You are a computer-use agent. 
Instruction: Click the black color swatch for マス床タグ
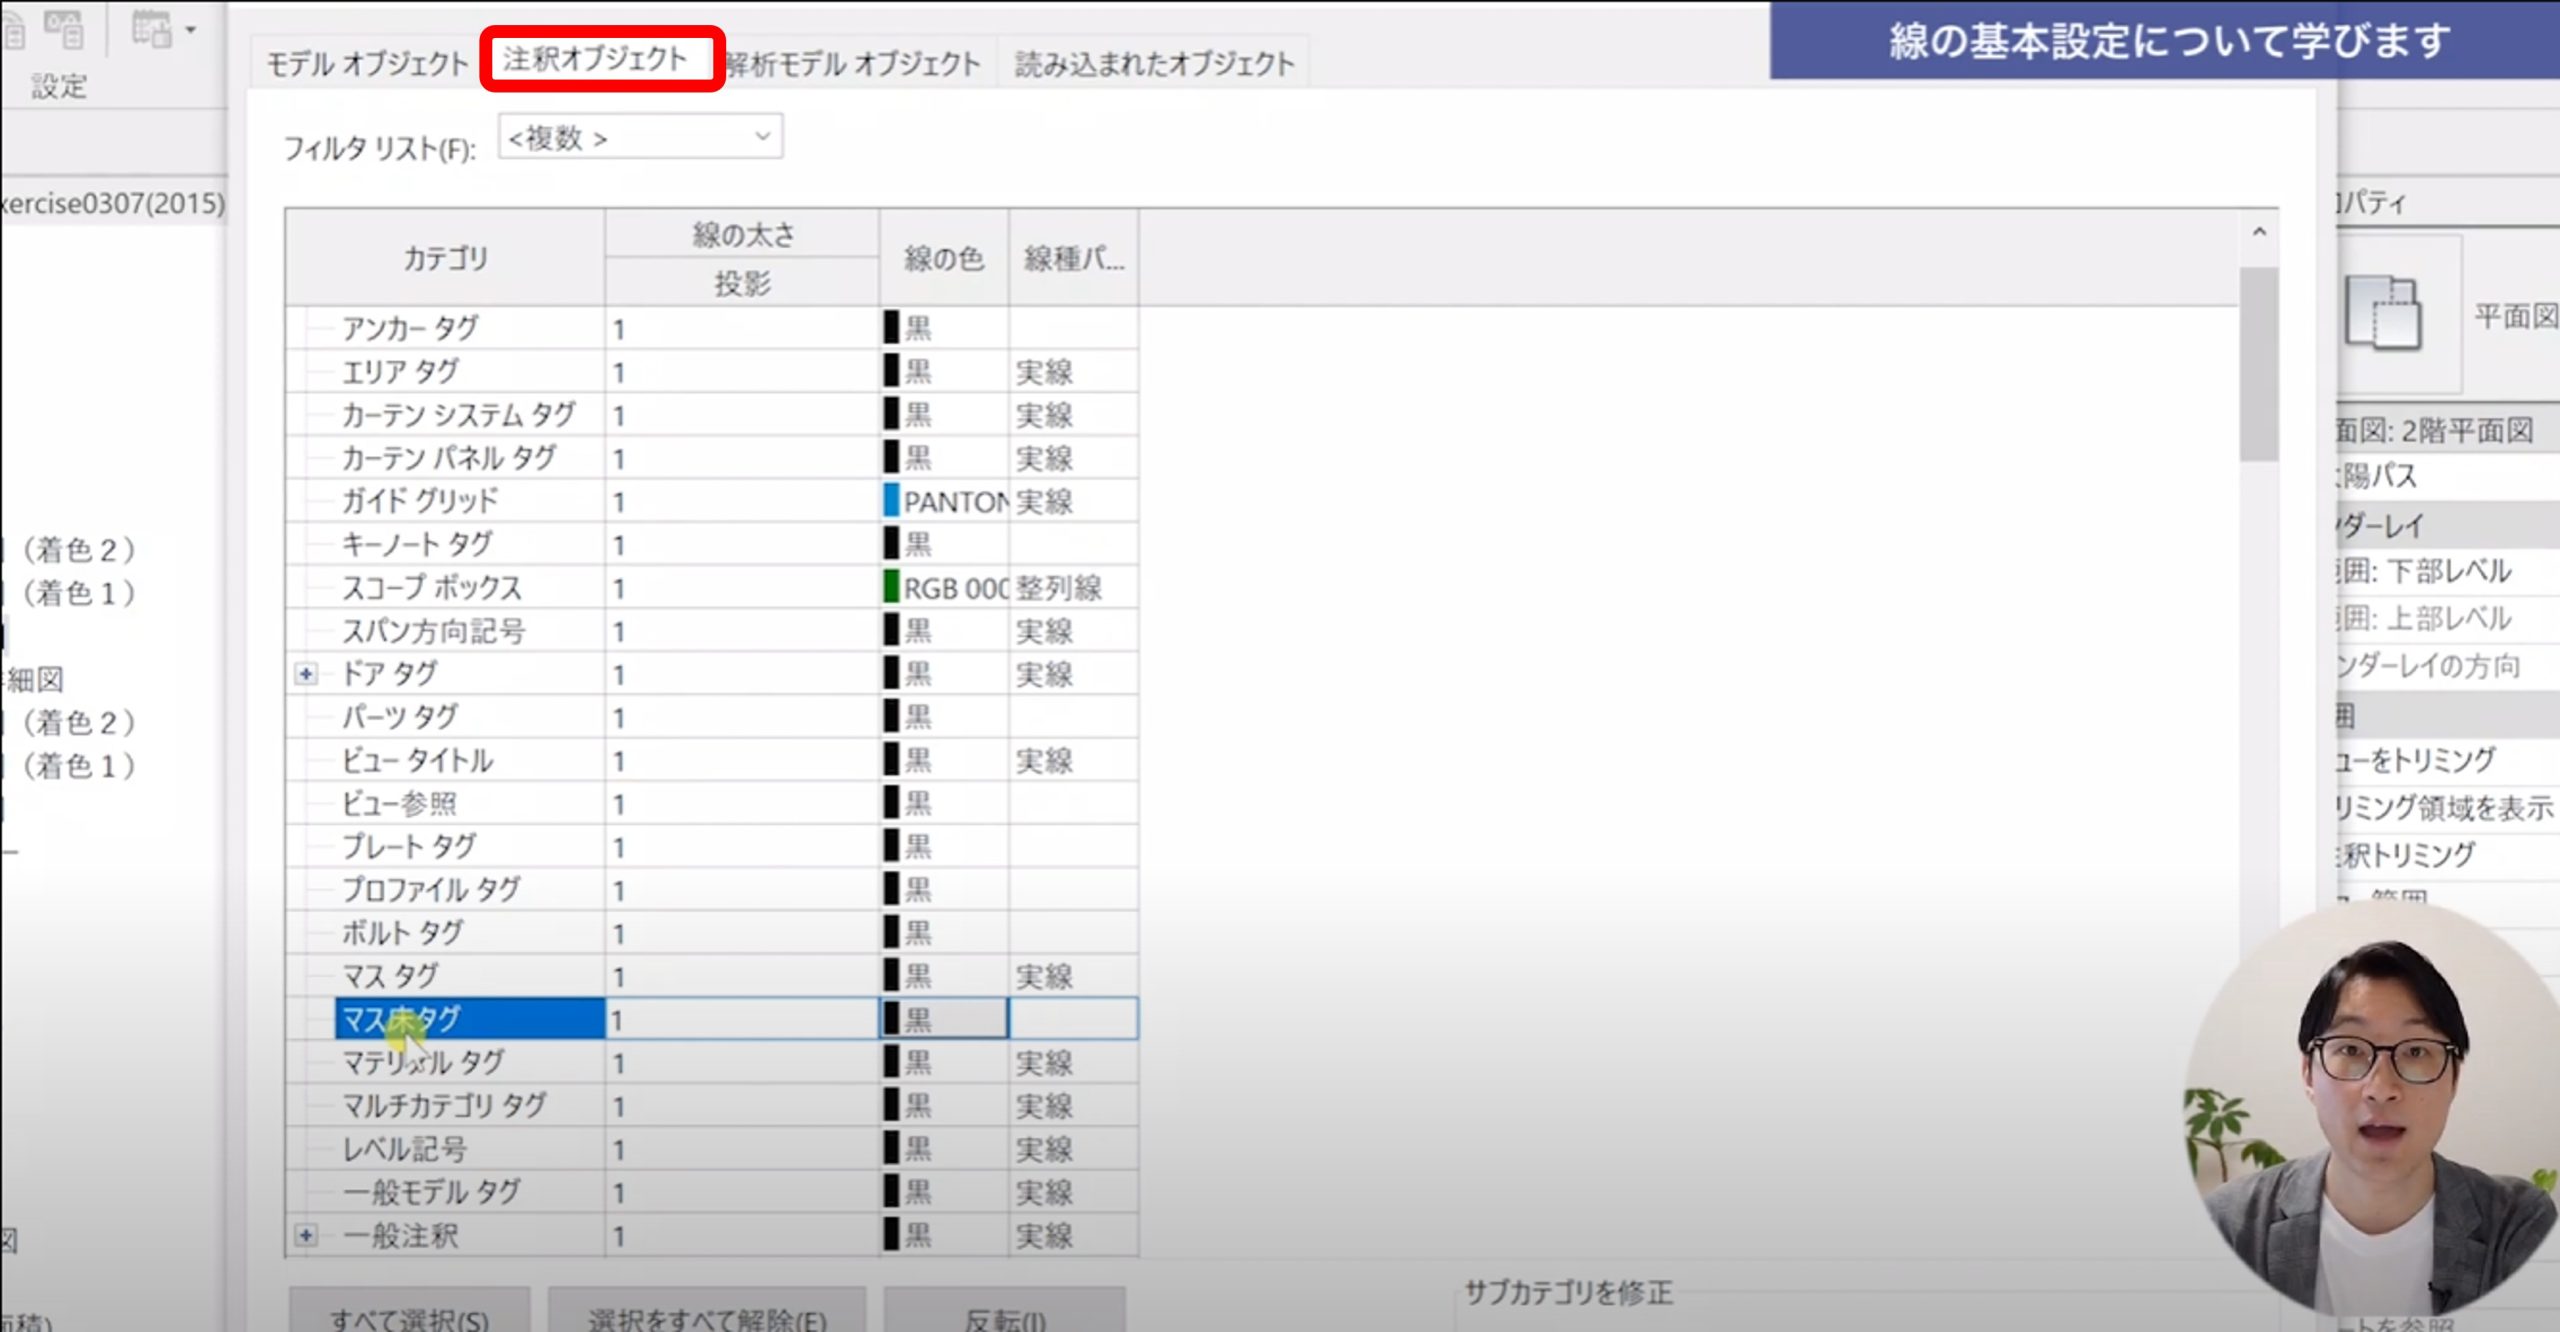tap(891, 1019)
